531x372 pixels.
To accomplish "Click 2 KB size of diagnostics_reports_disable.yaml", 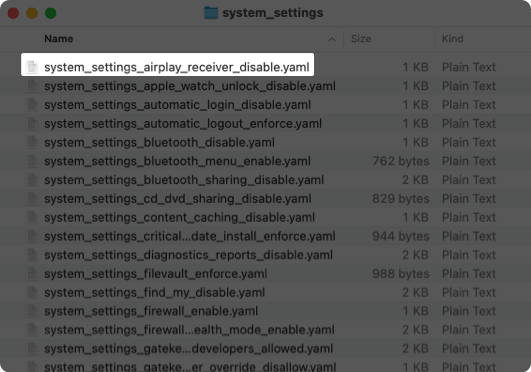I will [415, 255].
